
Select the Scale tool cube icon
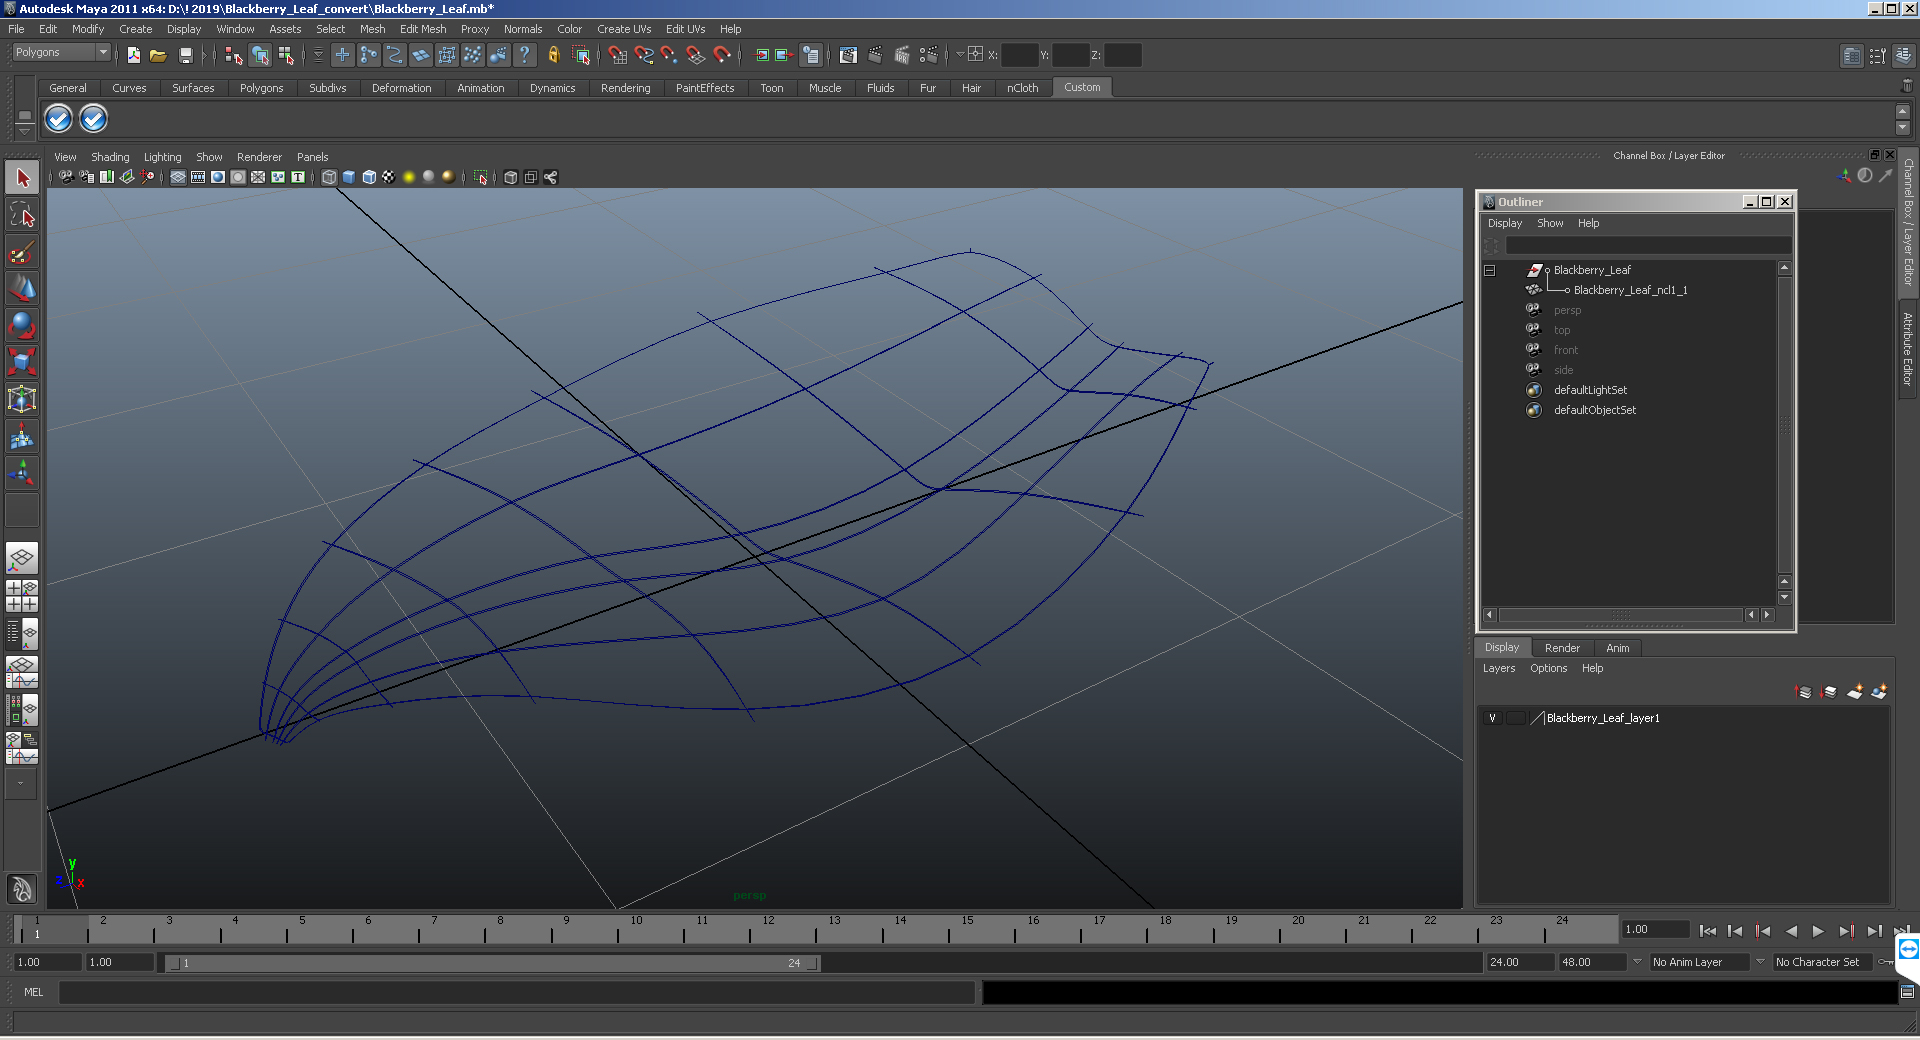(22, 361)
